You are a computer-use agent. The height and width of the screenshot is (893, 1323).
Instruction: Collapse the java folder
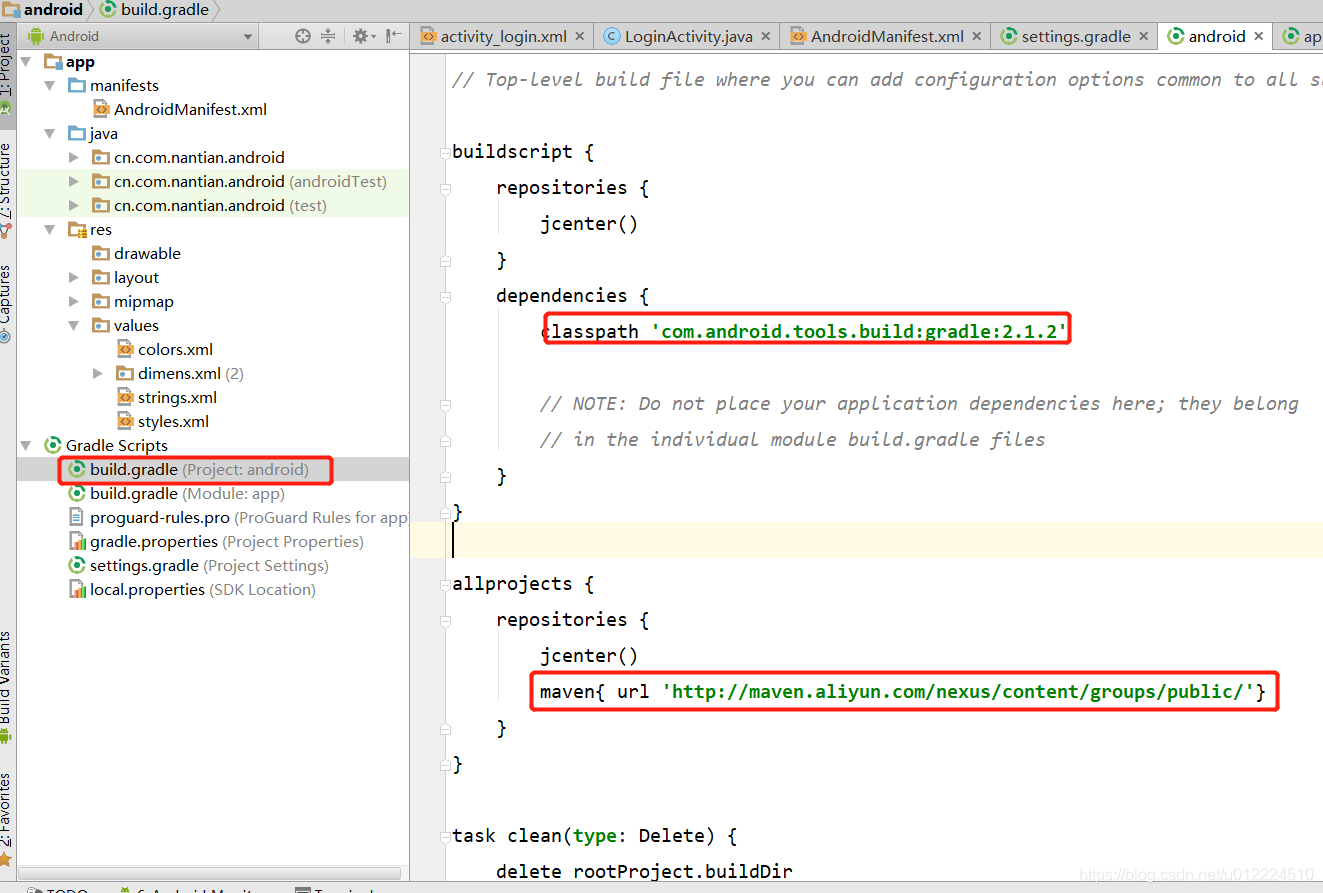pos(50,134)
